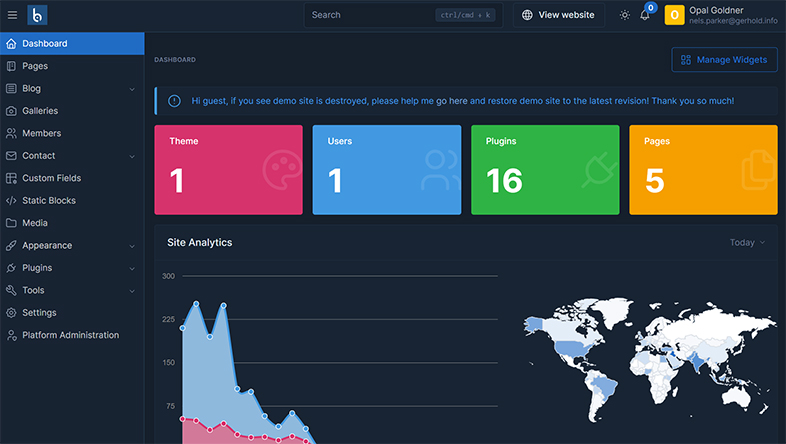Click the Opal Goldner profile name

pos(716,10)
